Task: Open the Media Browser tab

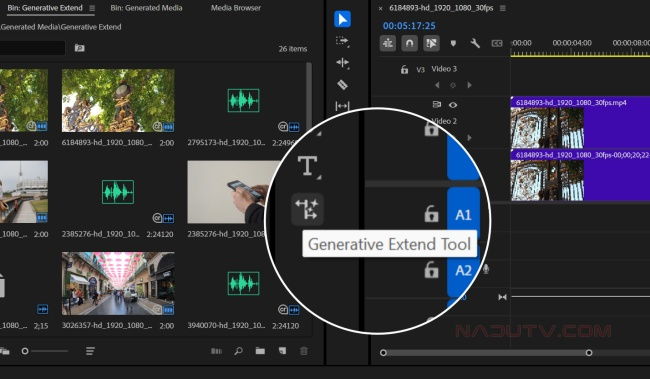Action: (236, 8)
